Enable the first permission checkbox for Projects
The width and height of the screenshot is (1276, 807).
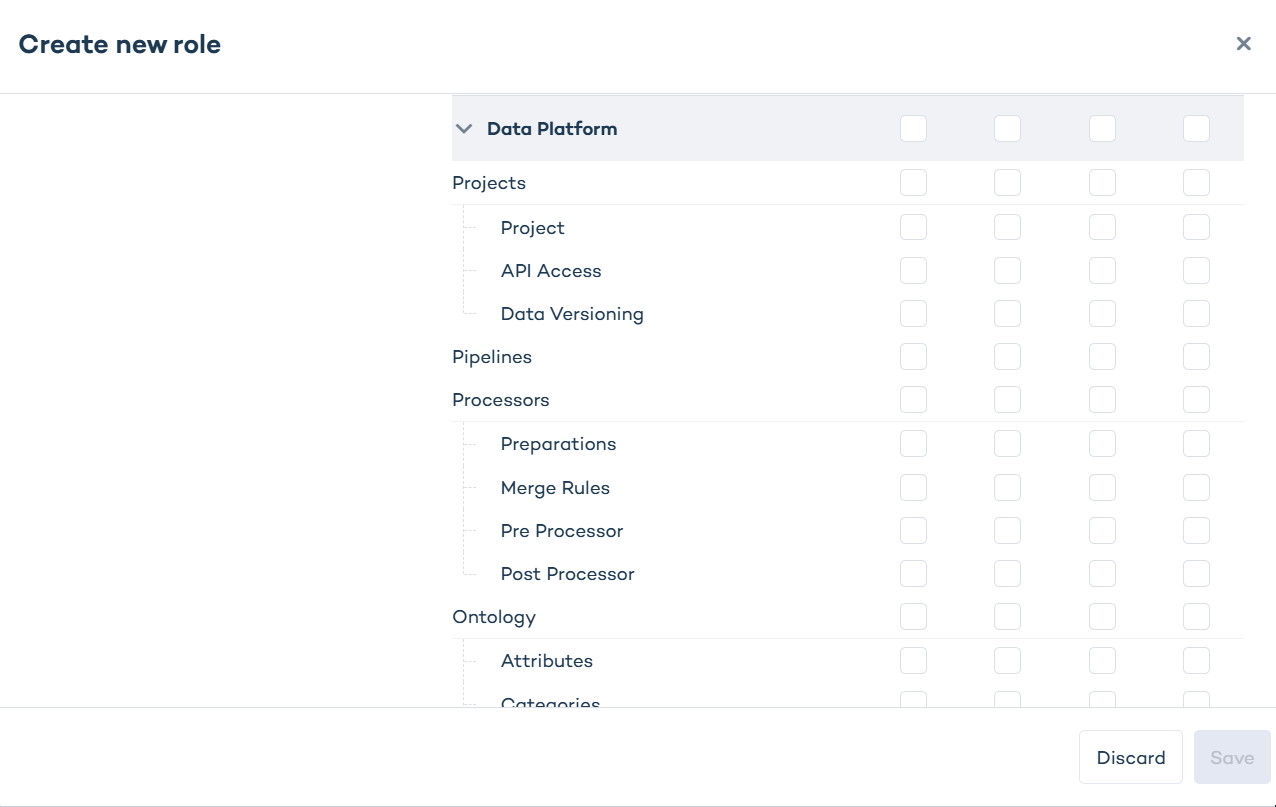(913, 182)
